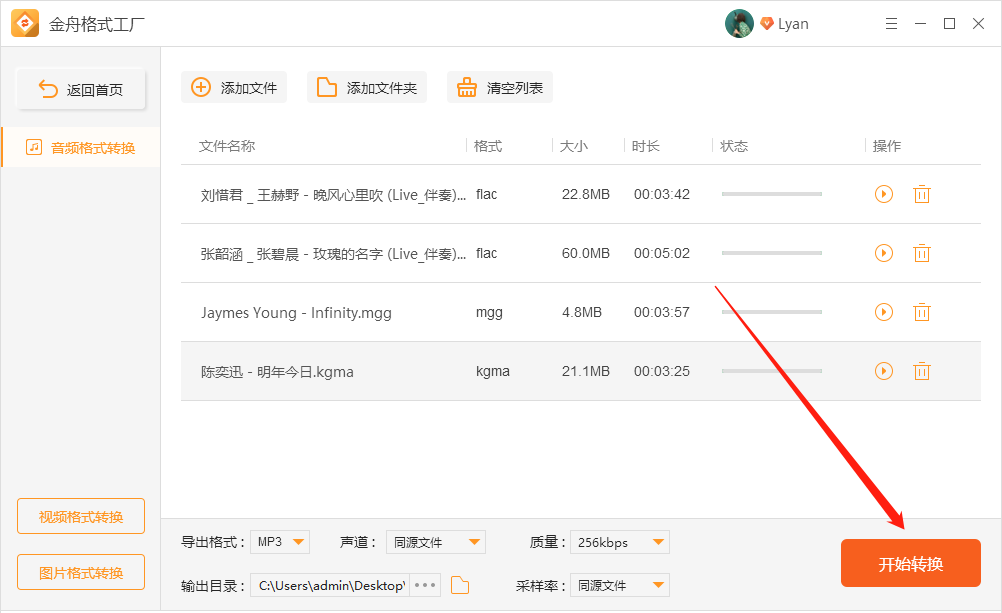The width and height of the screenshot is (1002, 613).
Task: Play the 刘惜君 晚风心里吹 track
Action: [x=883, y=194]
